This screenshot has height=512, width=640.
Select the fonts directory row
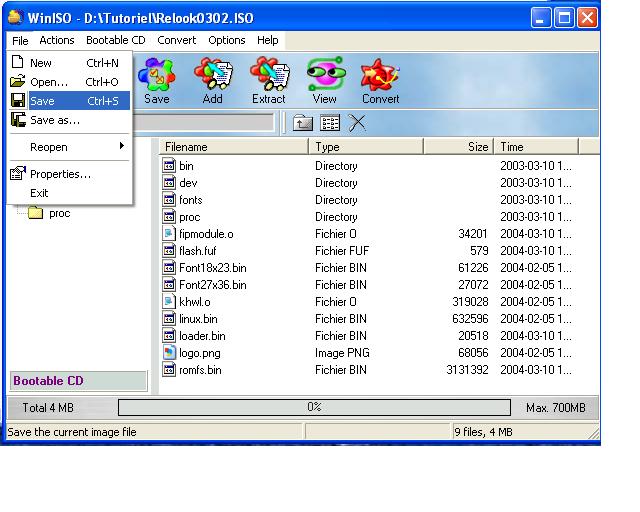click(367, 200)
